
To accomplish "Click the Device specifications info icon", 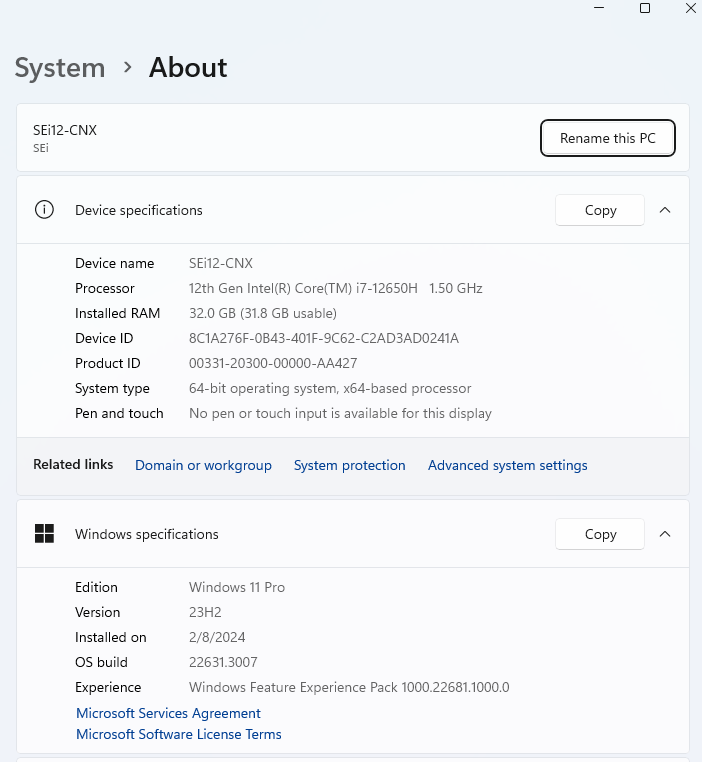I will 44,210.
